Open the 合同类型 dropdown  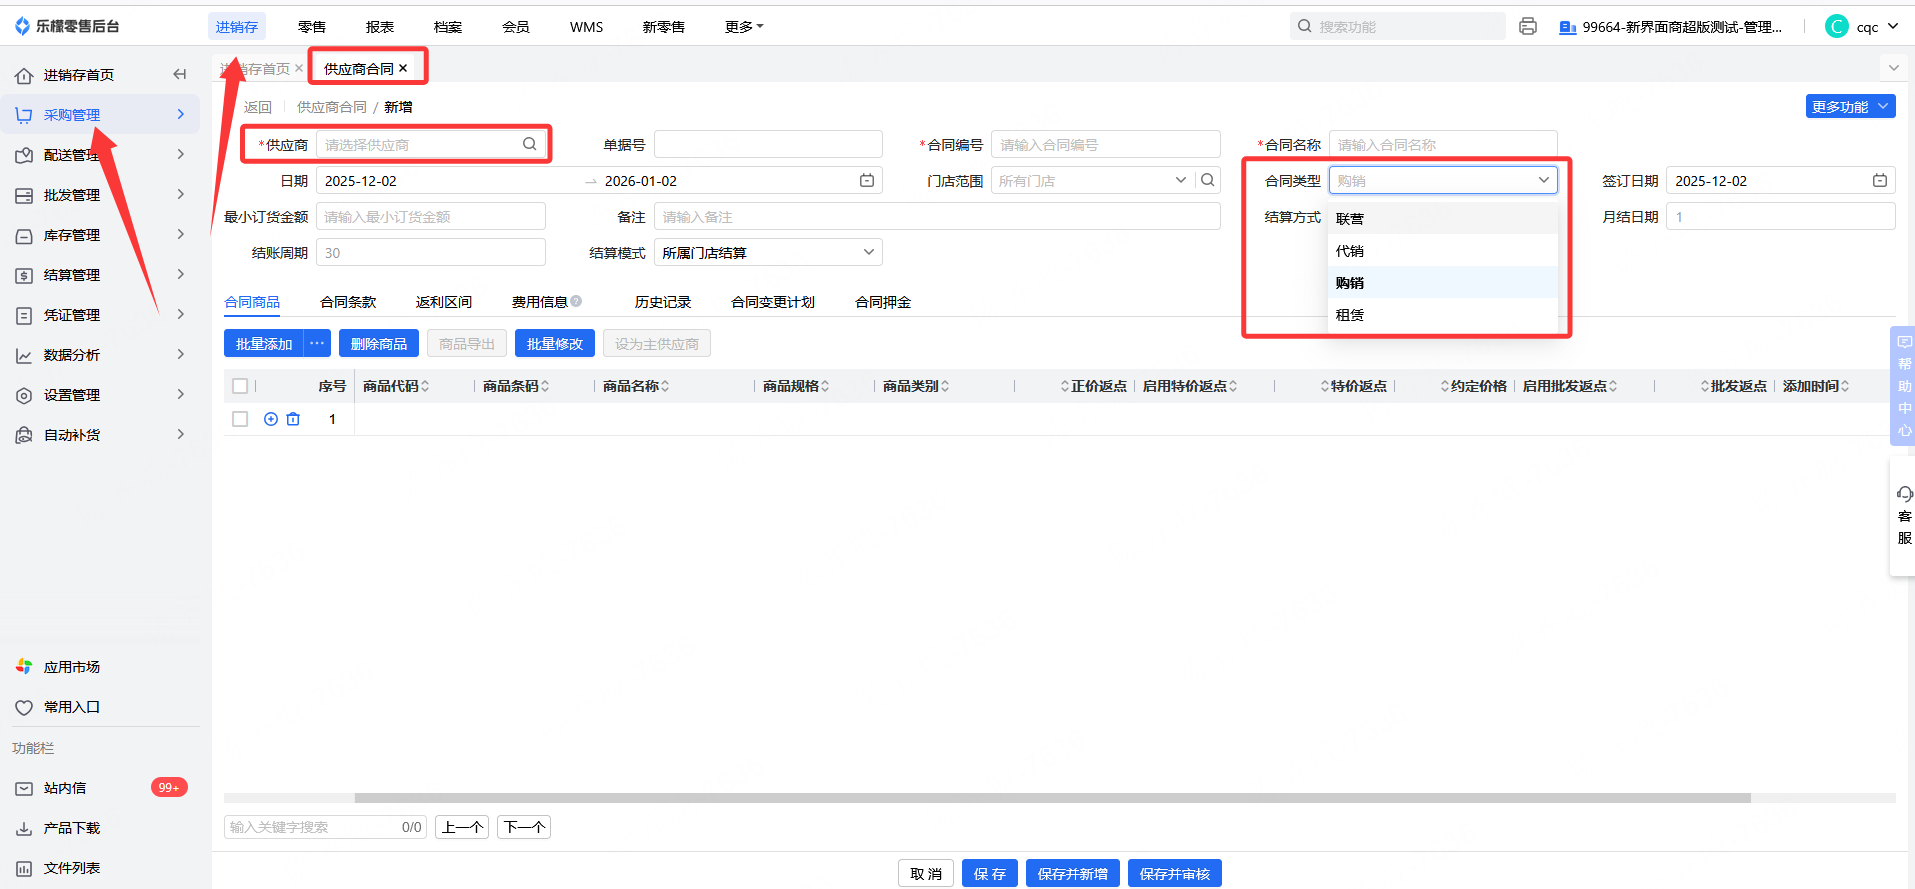[x=1443, y=181]
